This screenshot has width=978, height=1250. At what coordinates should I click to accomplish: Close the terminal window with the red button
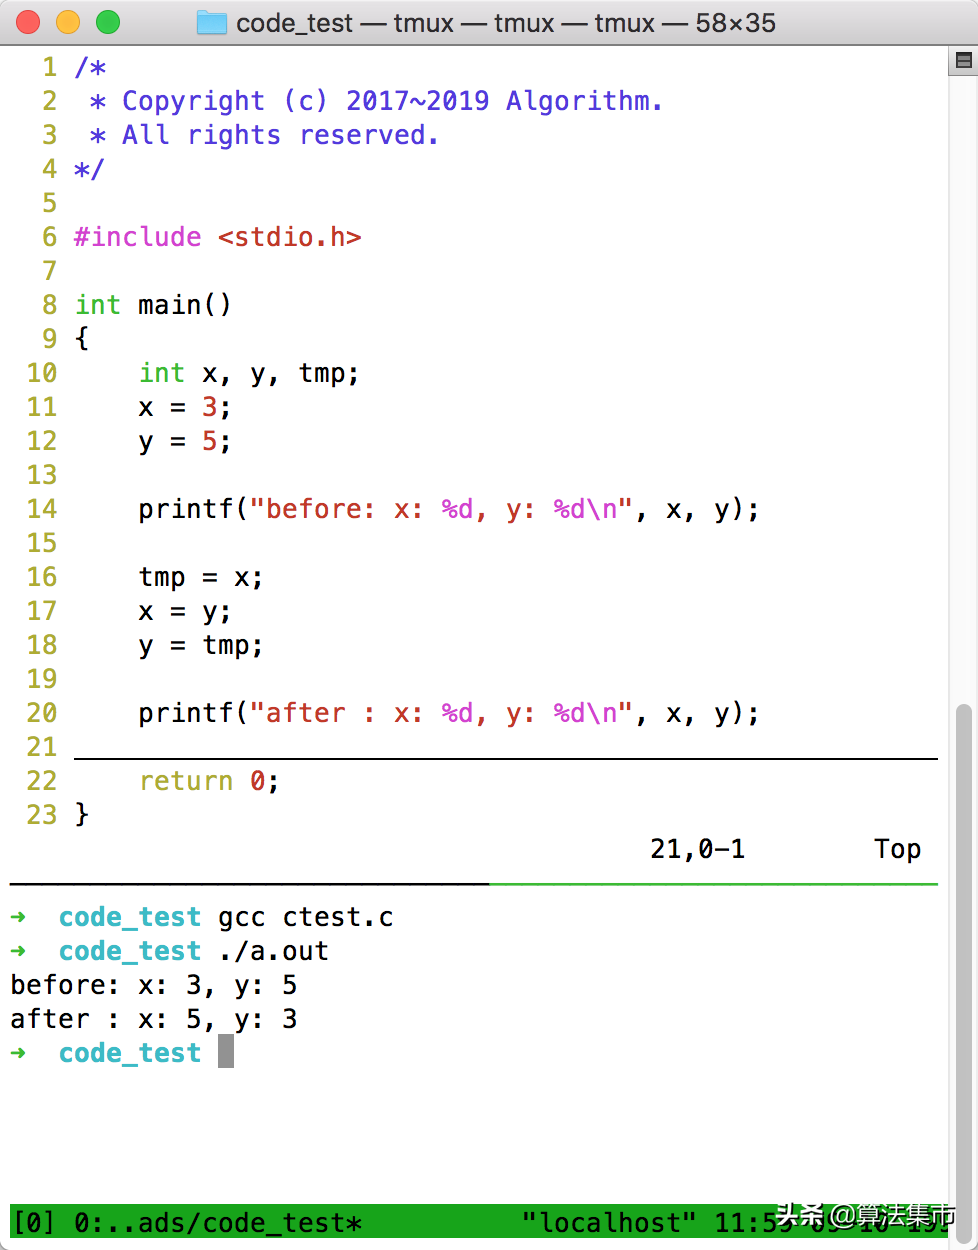[x=29, y=22]
